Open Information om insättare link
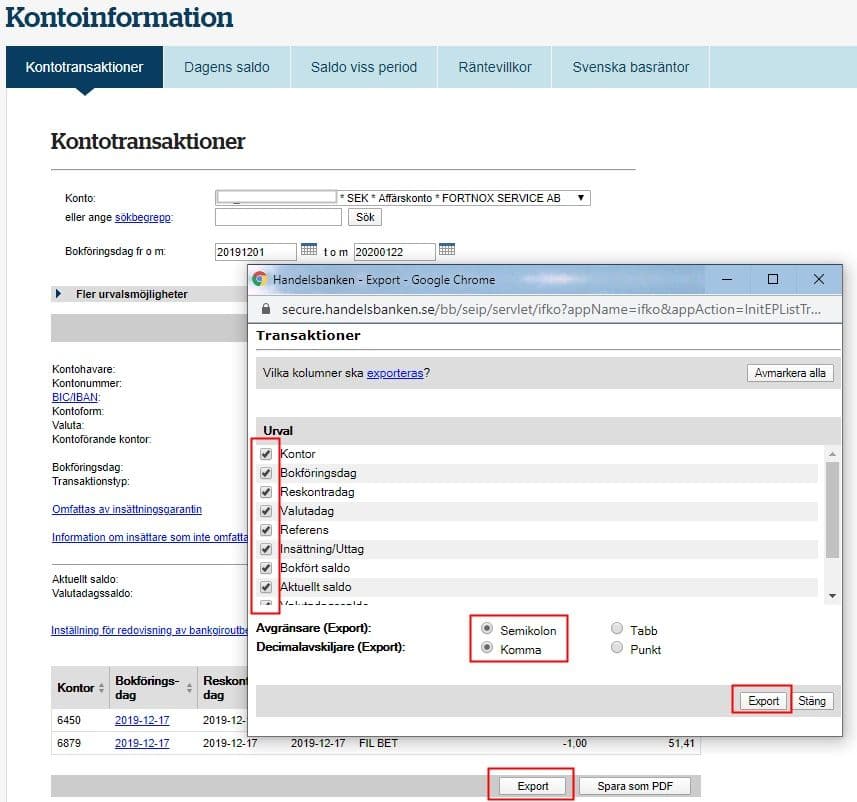 [150, 537]
